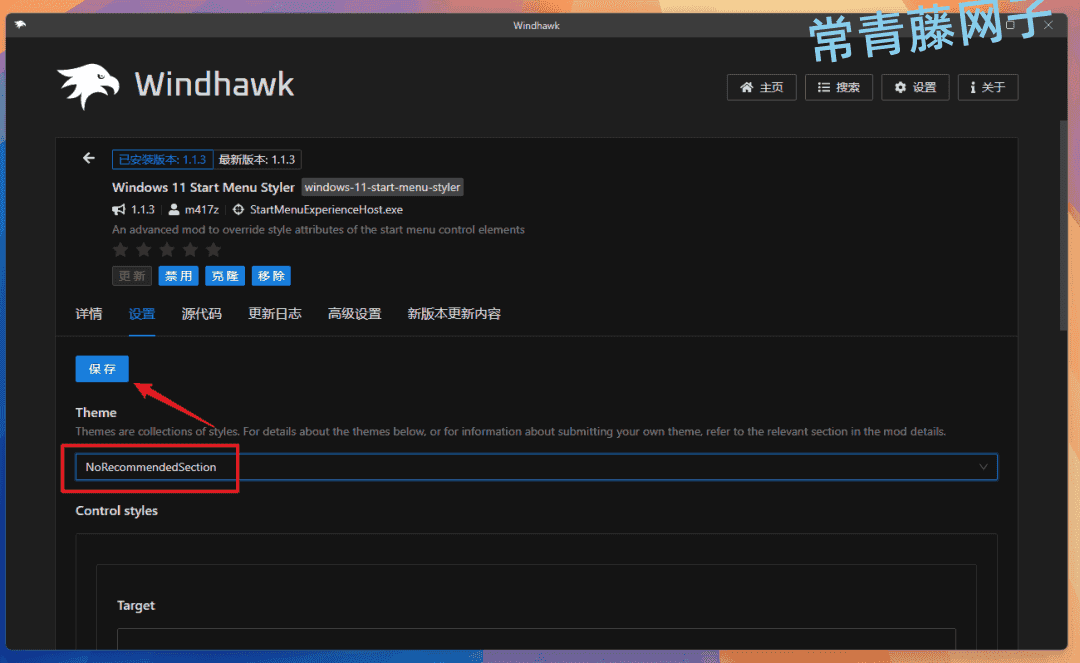The height and width of the screenshot is (663, 1080).
Task: Rate the mod three stars
Action: (167, 249)
